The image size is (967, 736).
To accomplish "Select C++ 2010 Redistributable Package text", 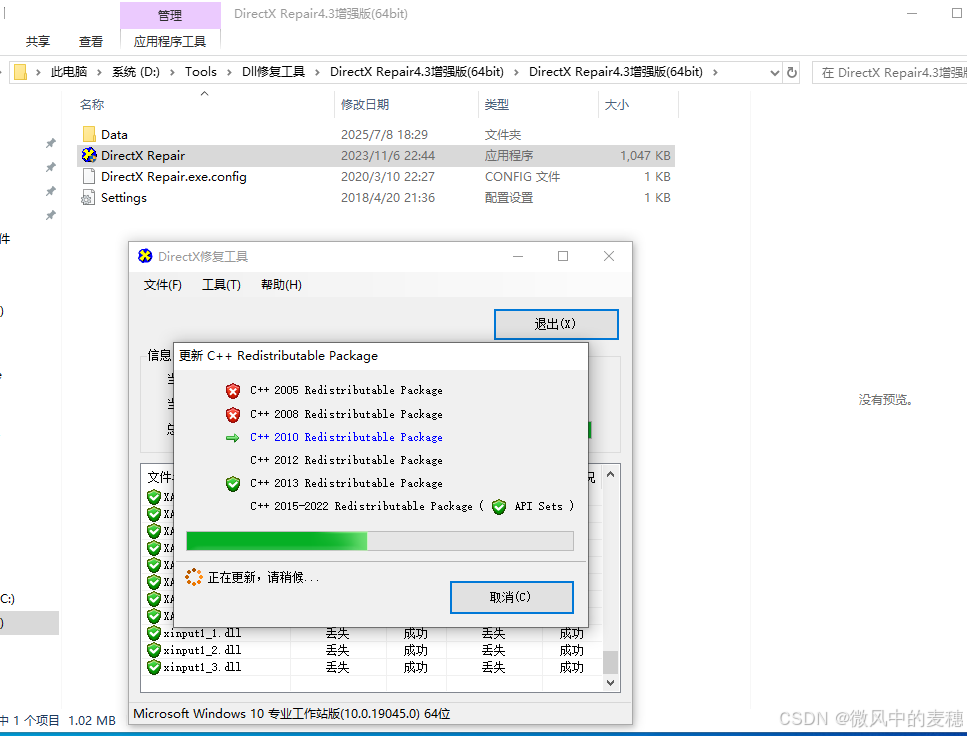I will (346, 437).
